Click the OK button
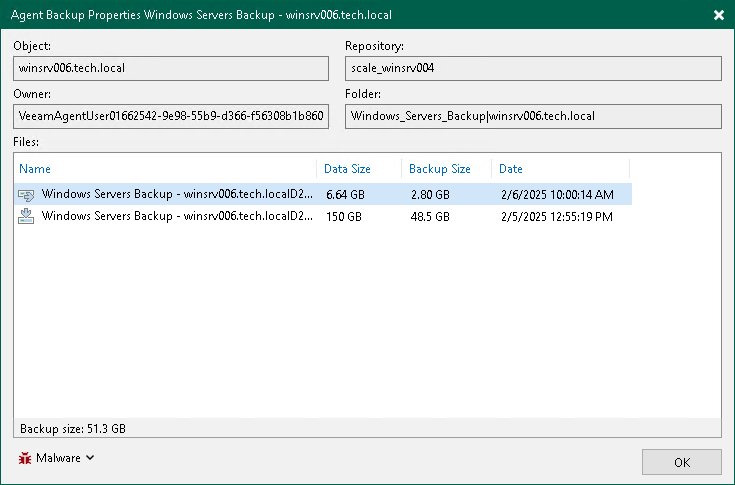The height and width of the screenshot is (485, 735). (x=682, y=463)
